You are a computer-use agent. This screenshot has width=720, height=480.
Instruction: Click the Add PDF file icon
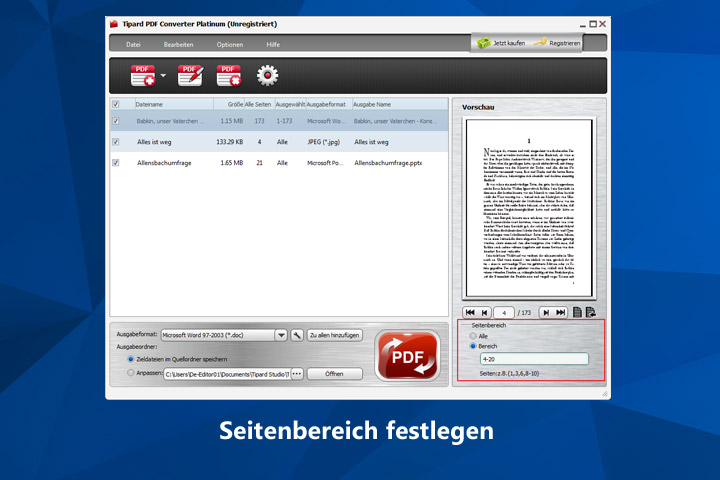143,76
